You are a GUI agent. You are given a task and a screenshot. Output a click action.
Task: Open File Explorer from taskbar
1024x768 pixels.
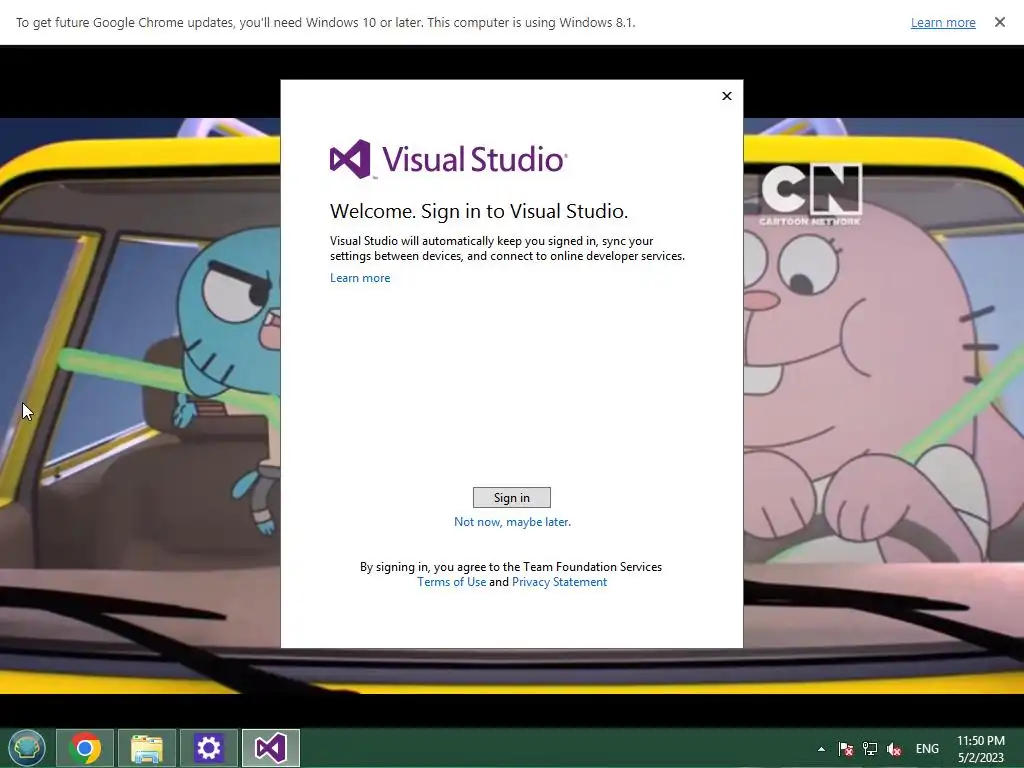(147, 748)
